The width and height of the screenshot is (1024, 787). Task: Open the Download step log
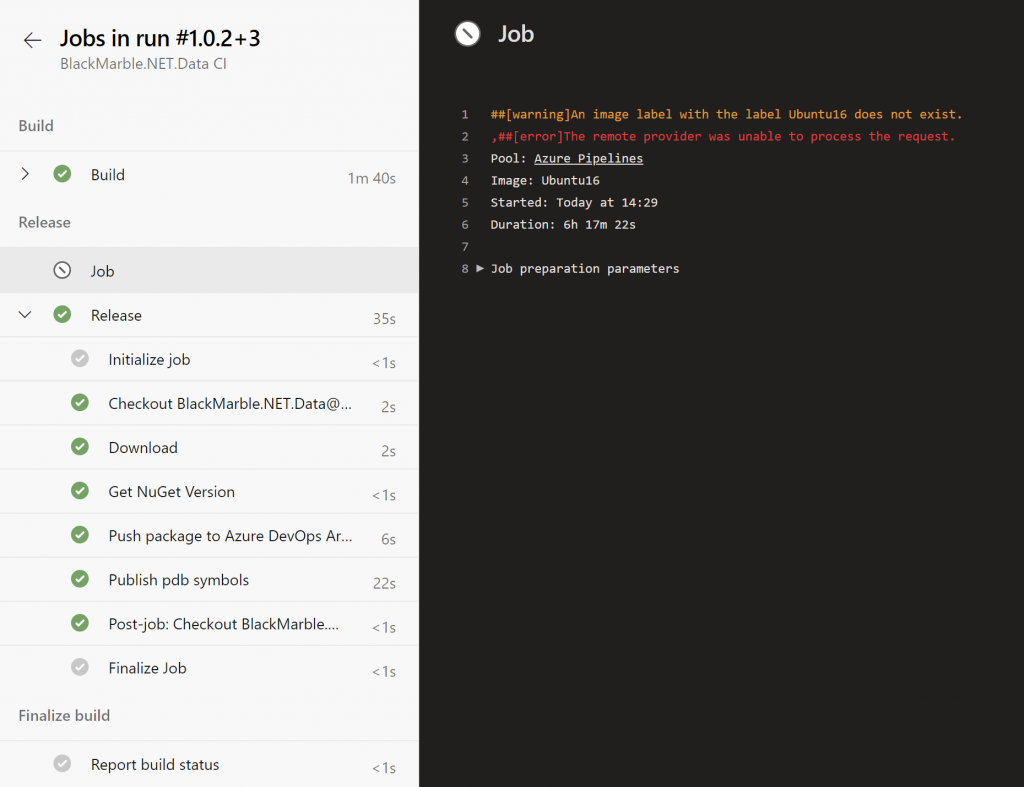(209, 447)
